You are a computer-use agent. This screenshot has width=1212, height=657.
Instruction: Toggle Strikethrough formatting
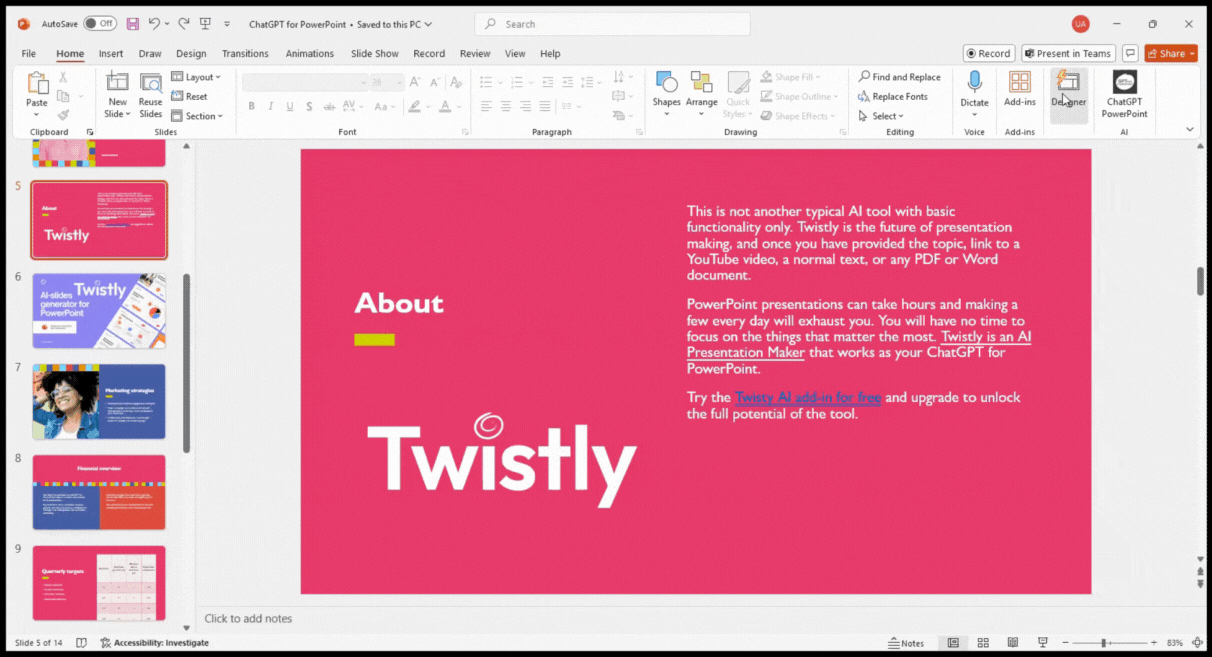(x=331, y=106)
